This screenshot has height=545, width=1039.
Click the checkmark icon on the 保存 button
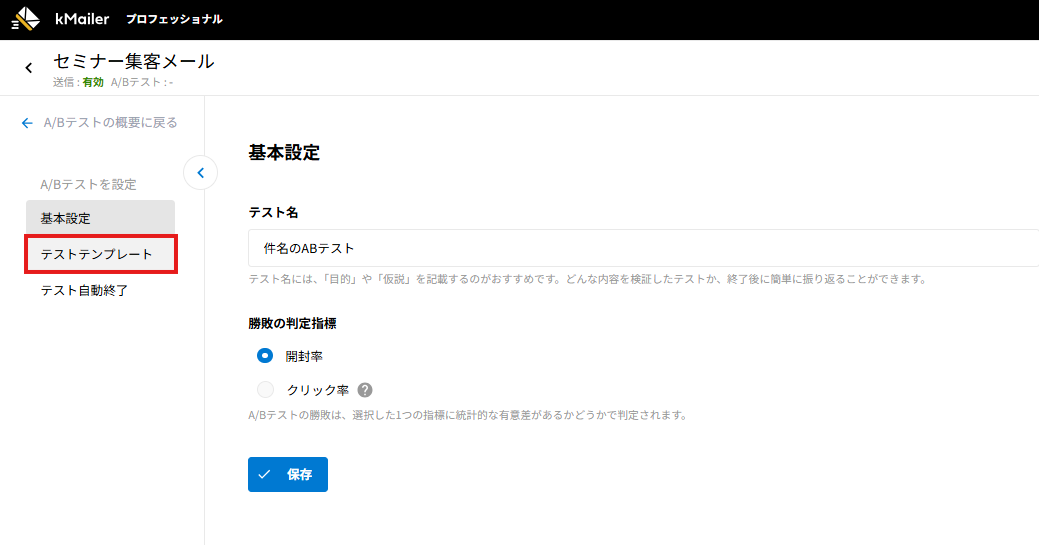[x=265, y=475]
